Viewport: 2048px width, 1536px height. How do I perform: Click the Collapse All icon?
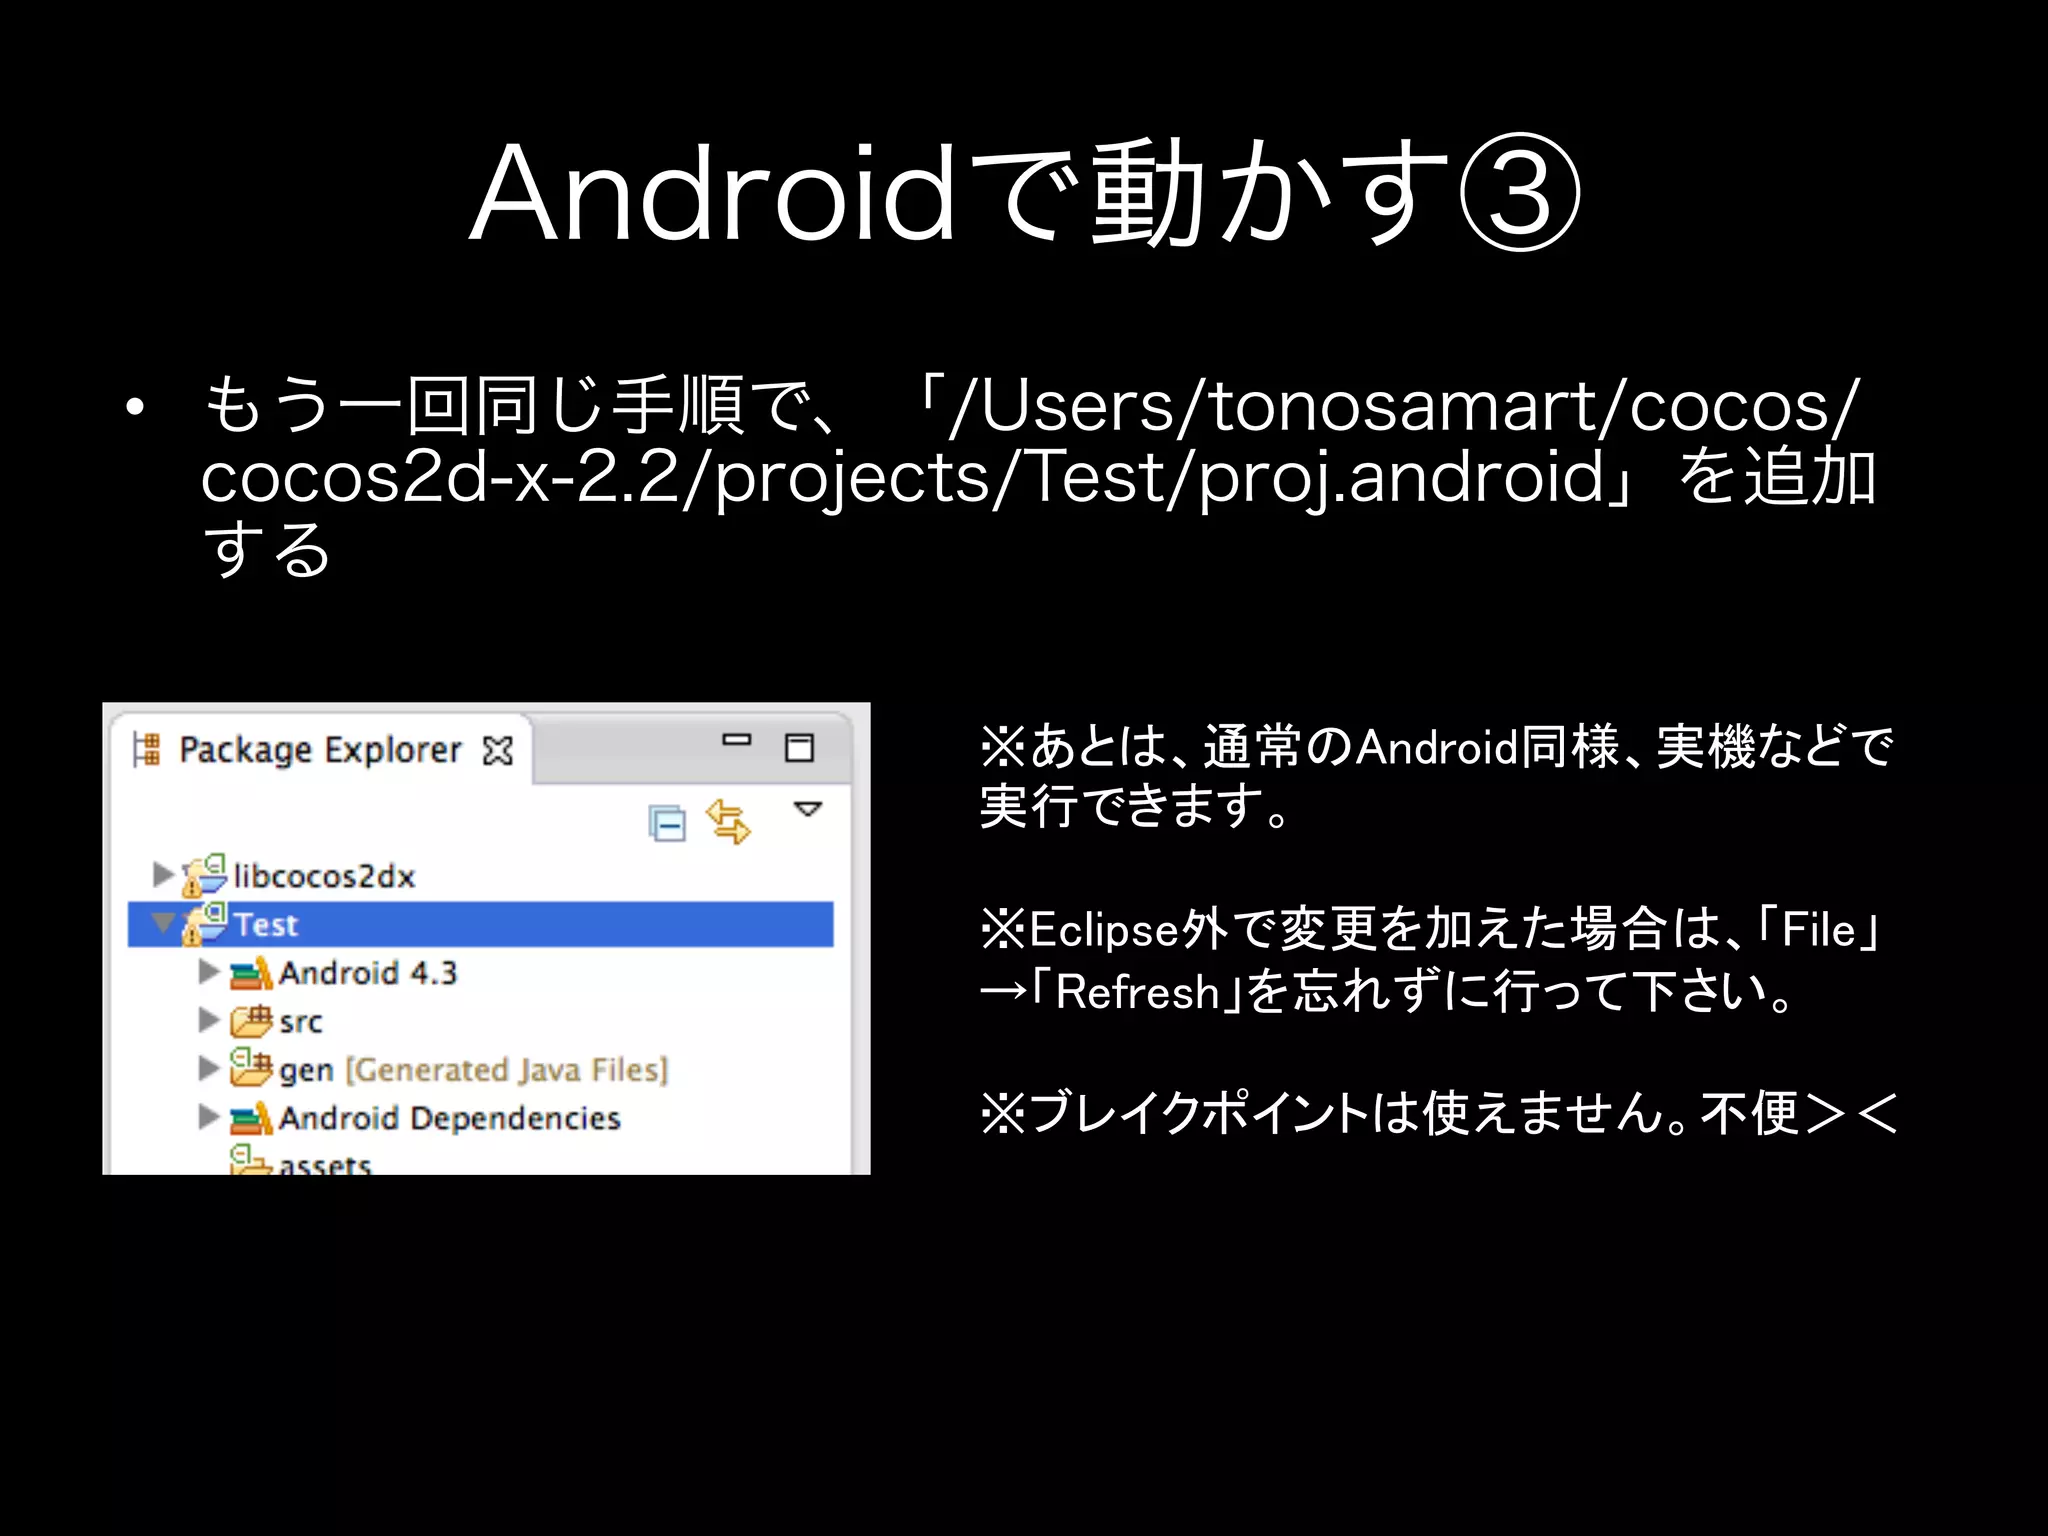pyautogui.click(x=667, y=824)
